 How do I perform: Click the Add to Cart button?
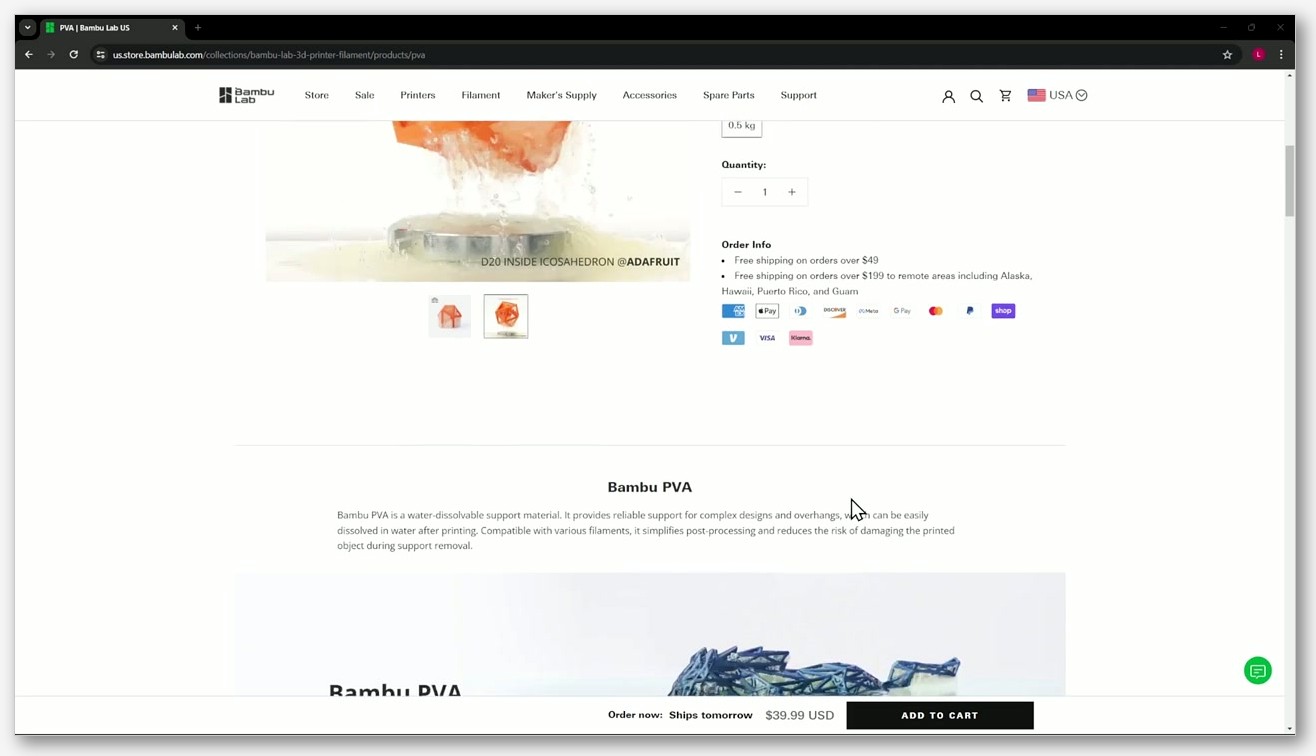[939, 715]
